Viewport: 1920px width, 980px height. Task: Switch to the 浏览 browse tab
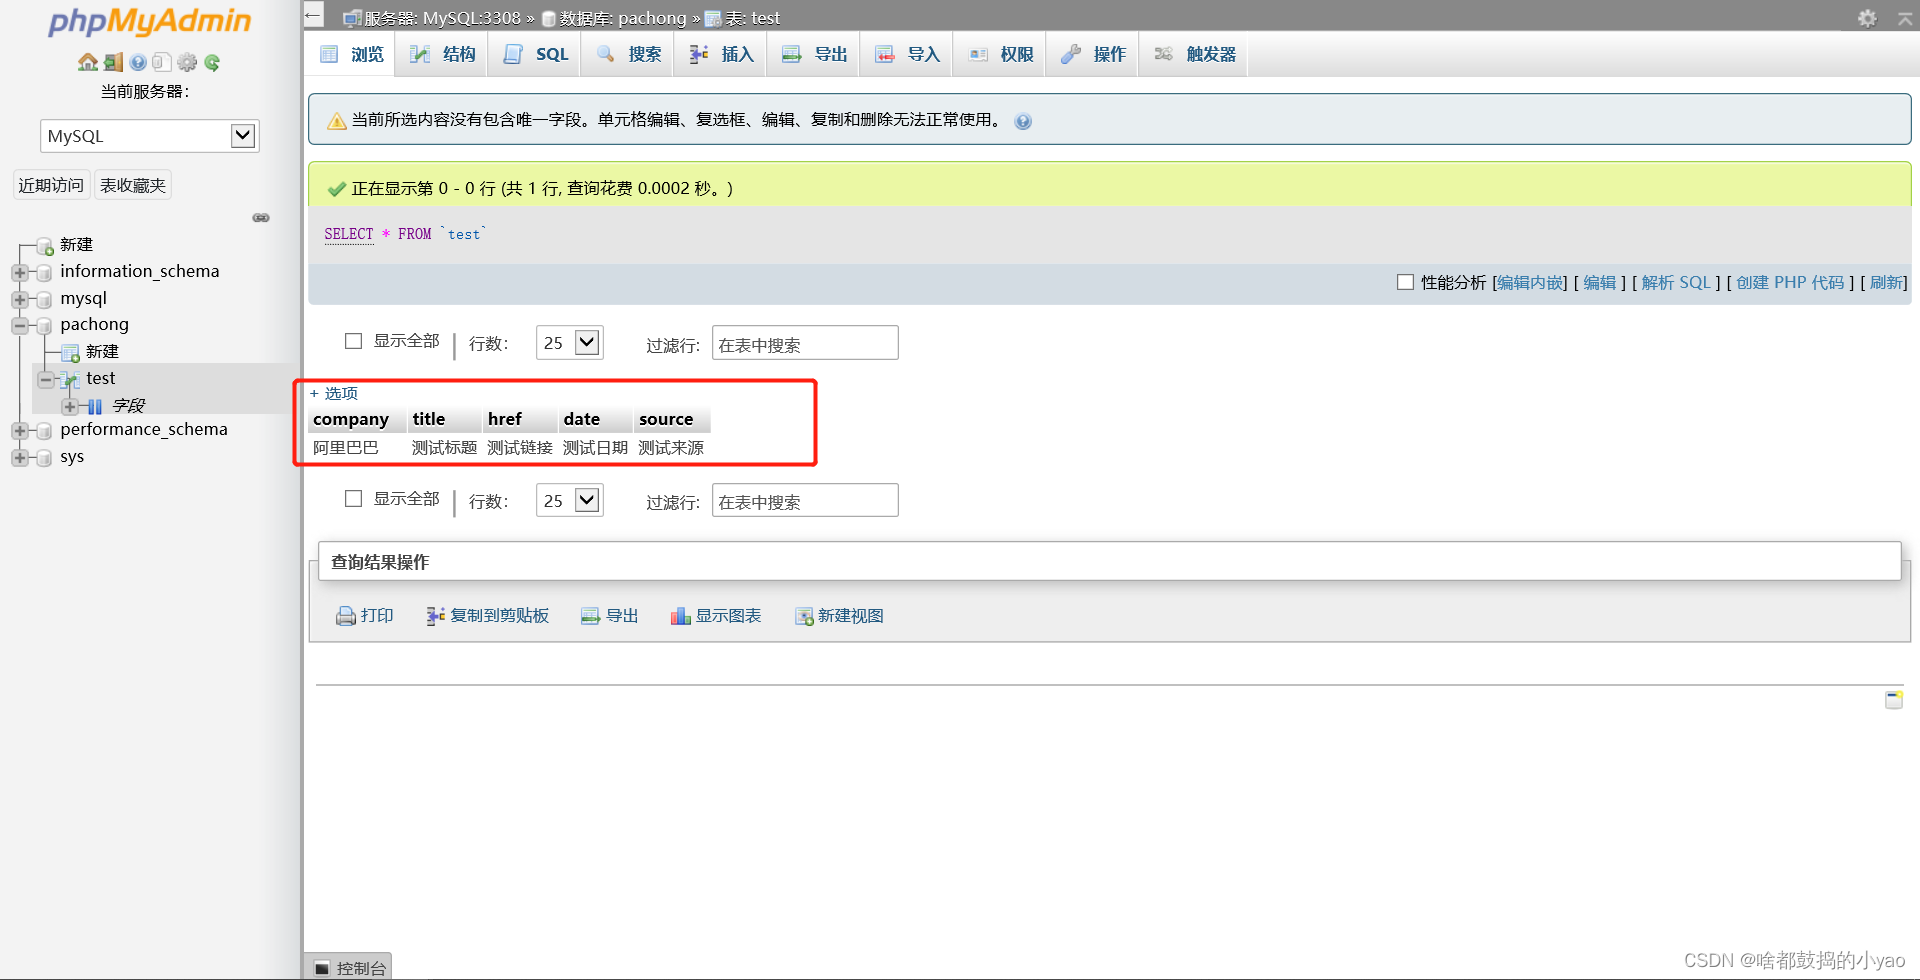point(350,54)
